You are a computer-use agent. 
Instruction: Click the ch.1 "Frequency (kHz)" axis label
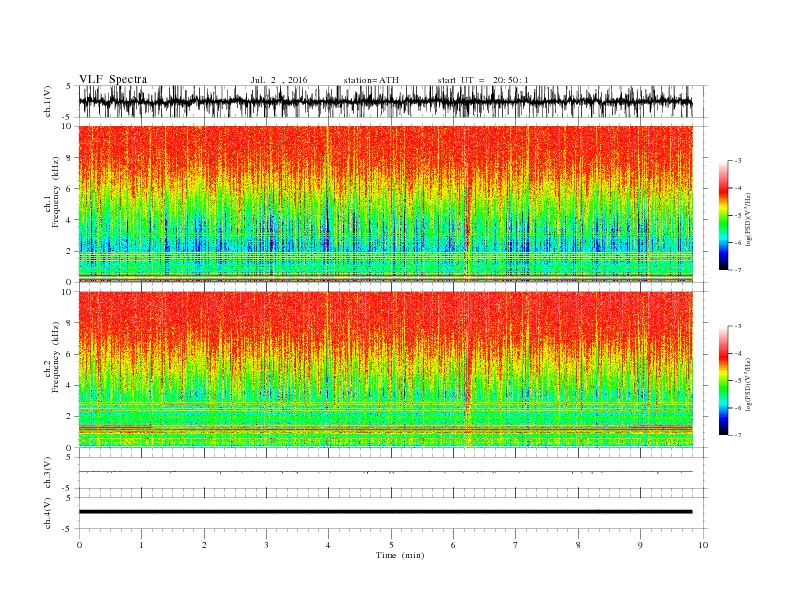pyautogui.click(x=56, y=192)
